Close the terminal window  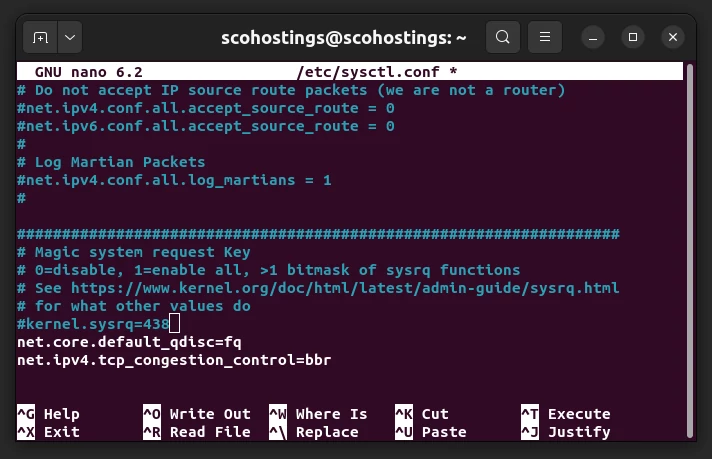[x=672, y=37]
